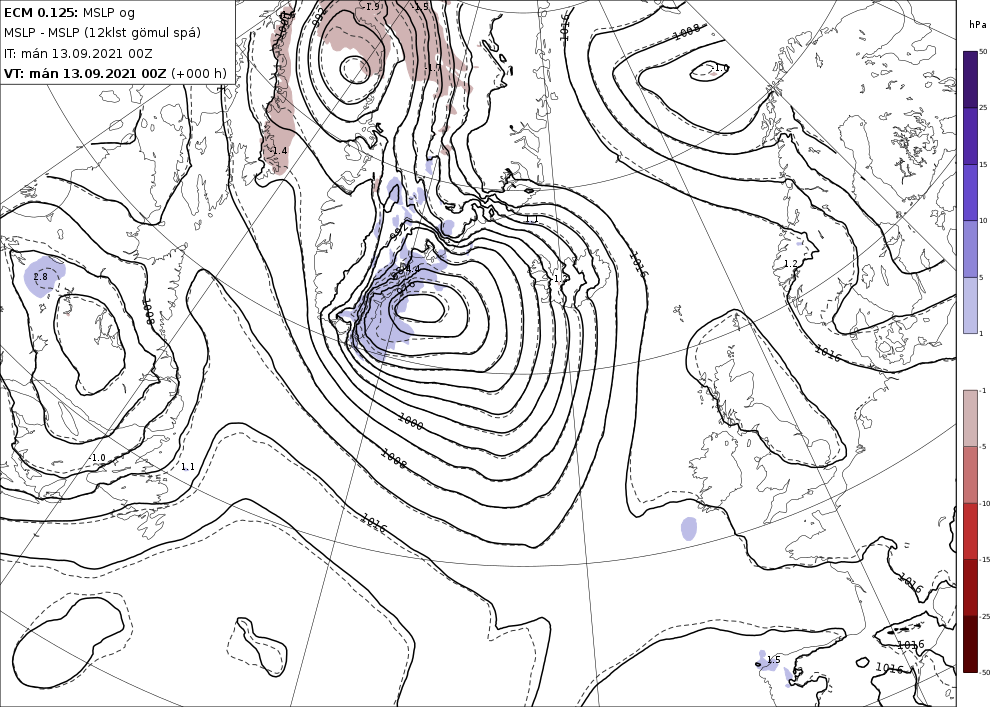Select the bright red -10 to -15 swatch
Screen dimensions: 1000x707
point(970,531)
